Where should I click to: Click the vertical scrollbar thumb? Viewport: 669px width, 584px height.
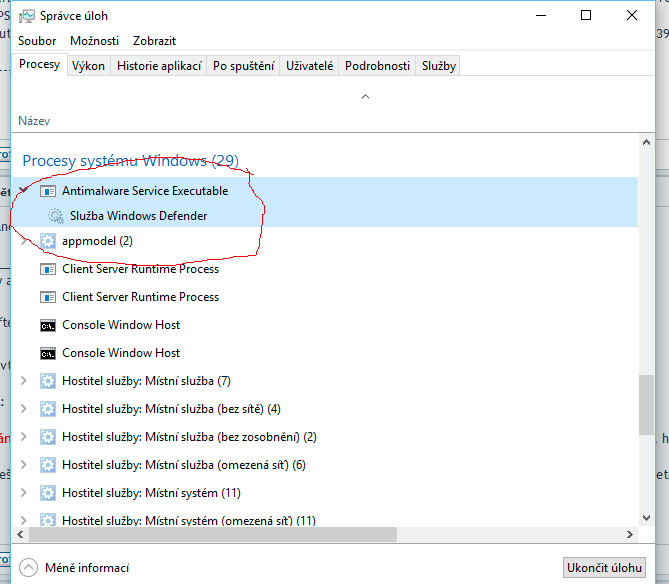(646, 405)
